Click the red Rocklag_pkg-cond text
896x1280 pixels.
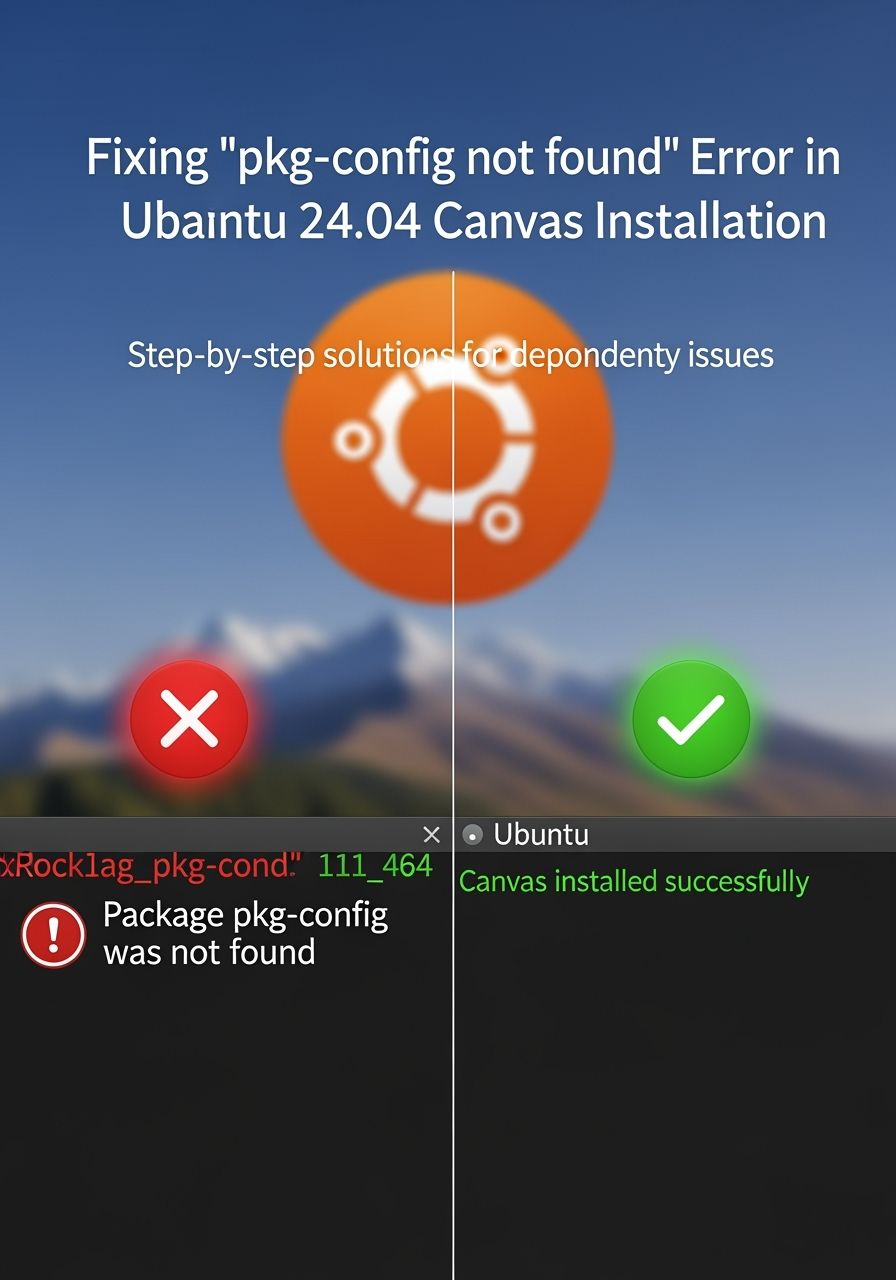coord(149,866)
